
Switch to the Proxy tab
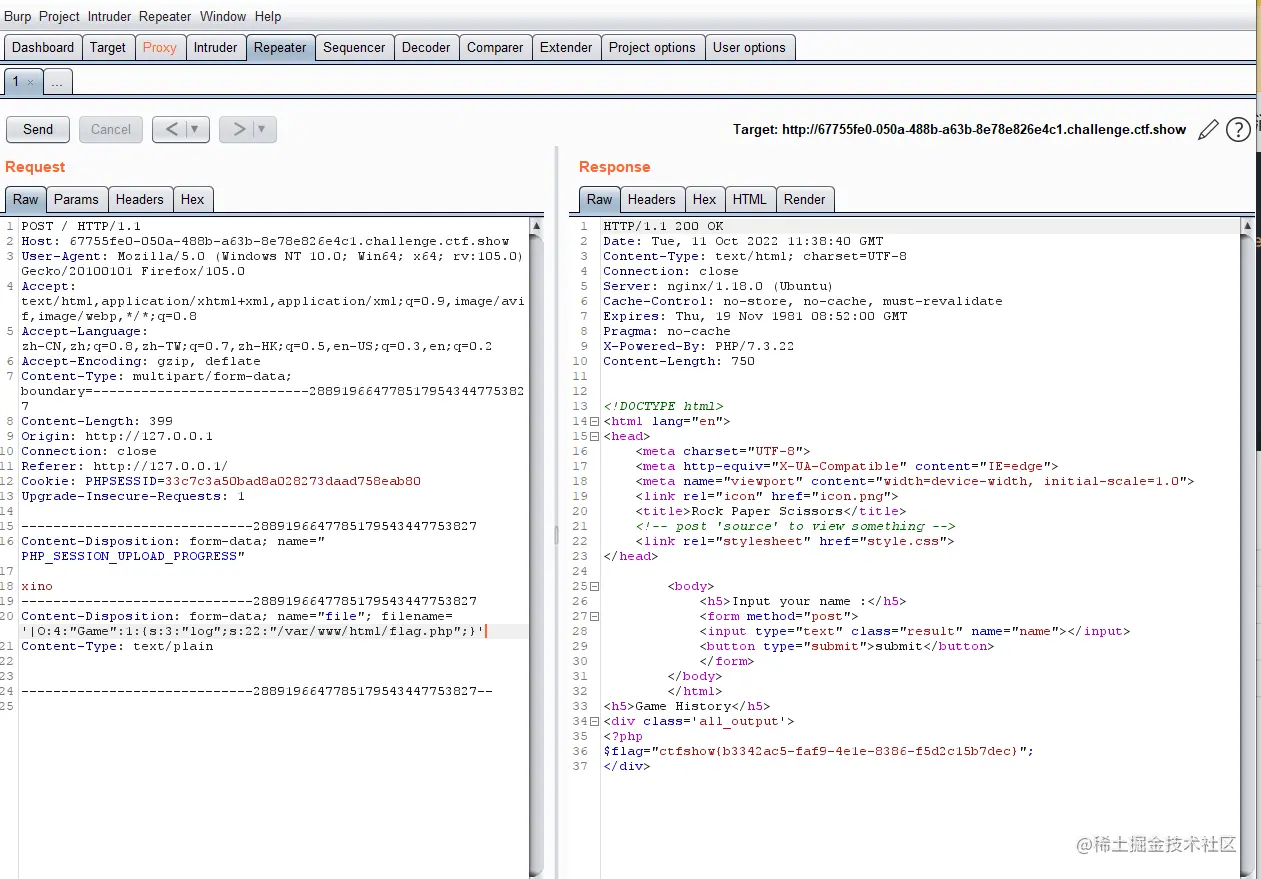click(x=159, y=48)
